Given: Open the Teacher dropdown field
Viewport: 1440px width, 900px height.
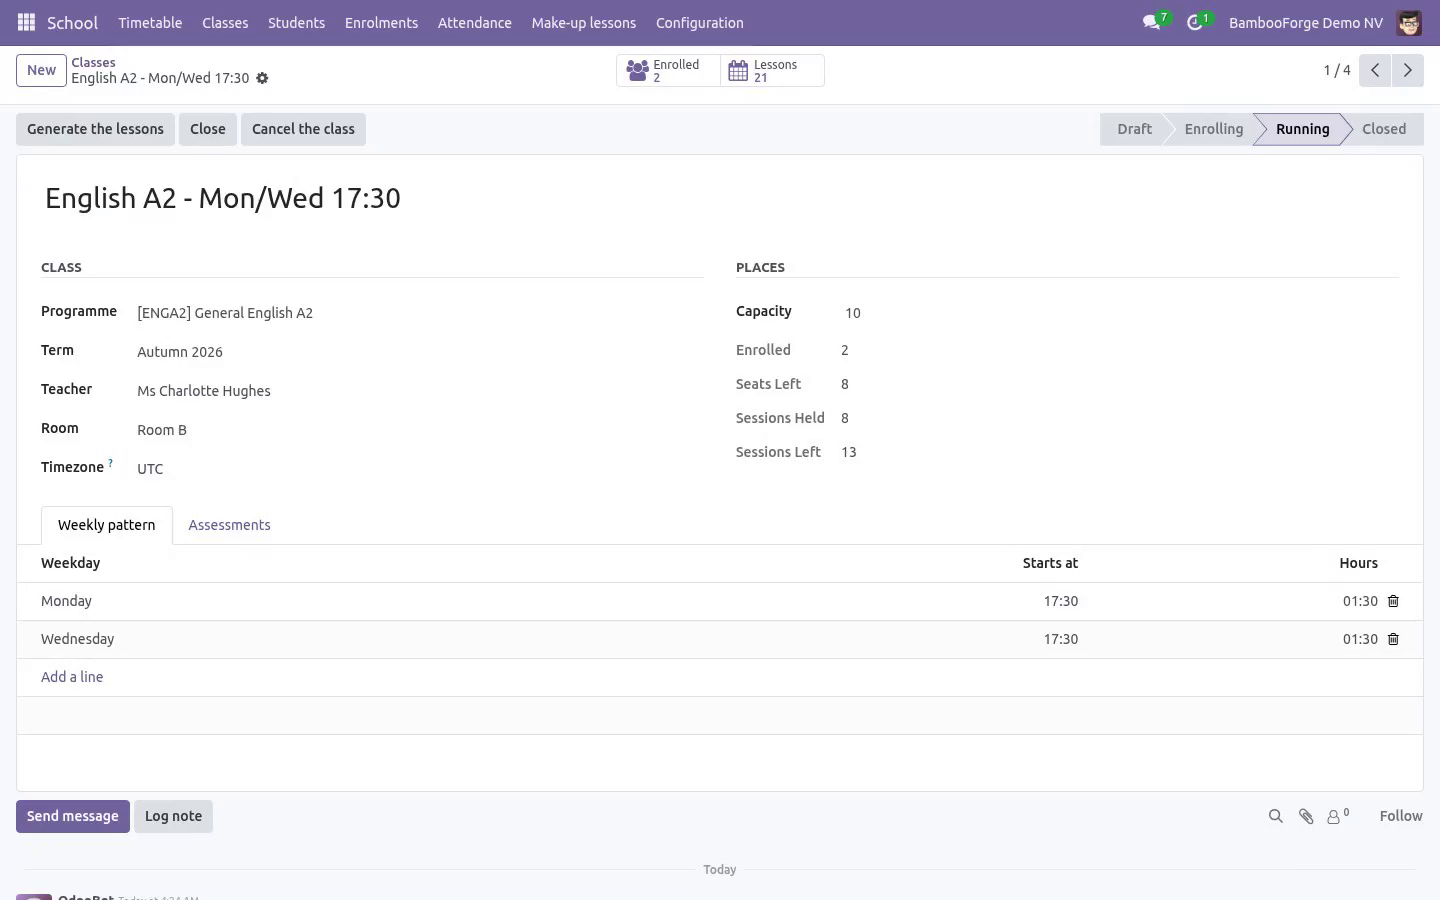Looking at the screenshot, I should click(x=420, y=391).
